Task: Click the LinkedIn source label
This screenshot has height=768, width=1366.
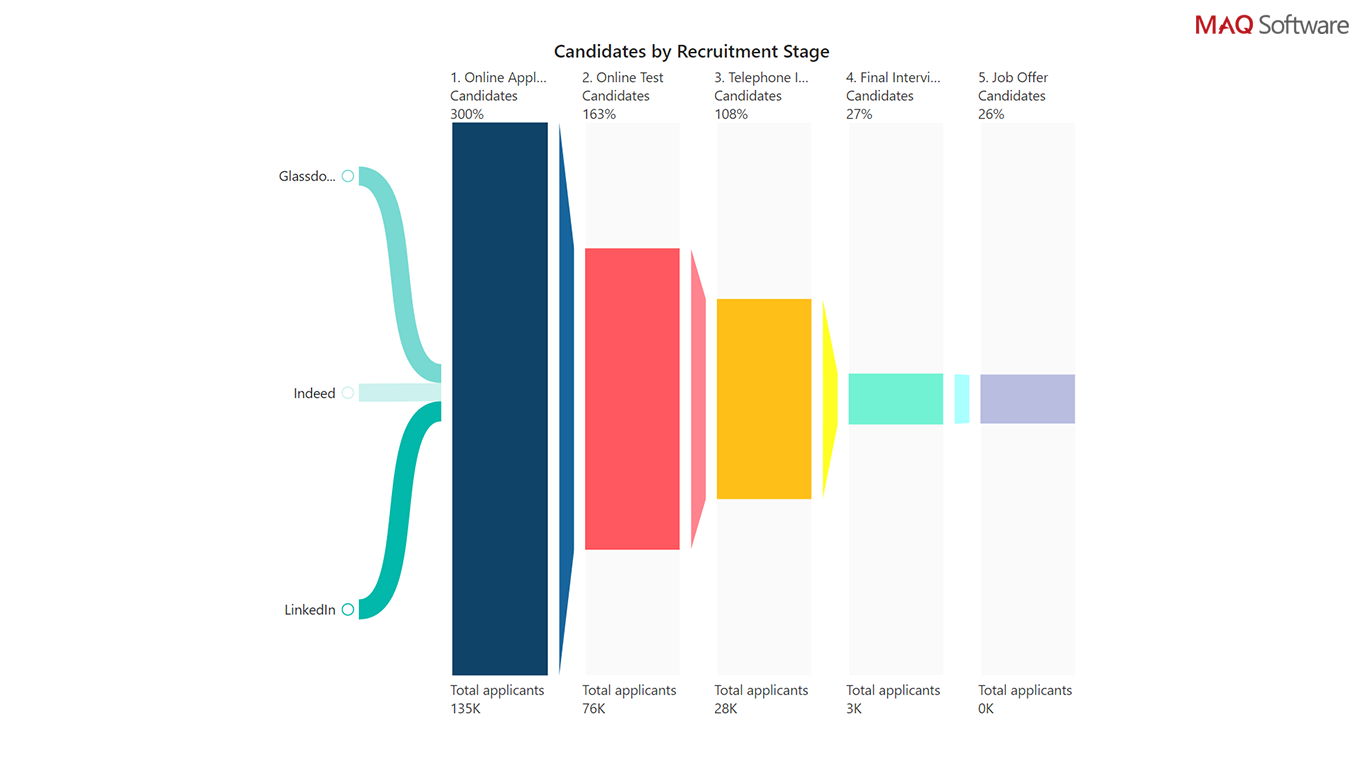Action: pos(310,610)
